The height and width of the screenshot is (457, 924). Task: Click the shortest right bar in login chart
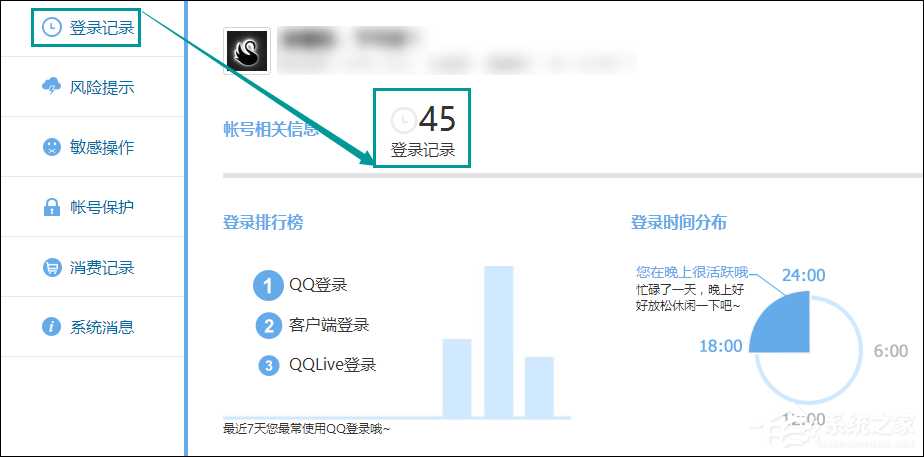pos(539,387)
